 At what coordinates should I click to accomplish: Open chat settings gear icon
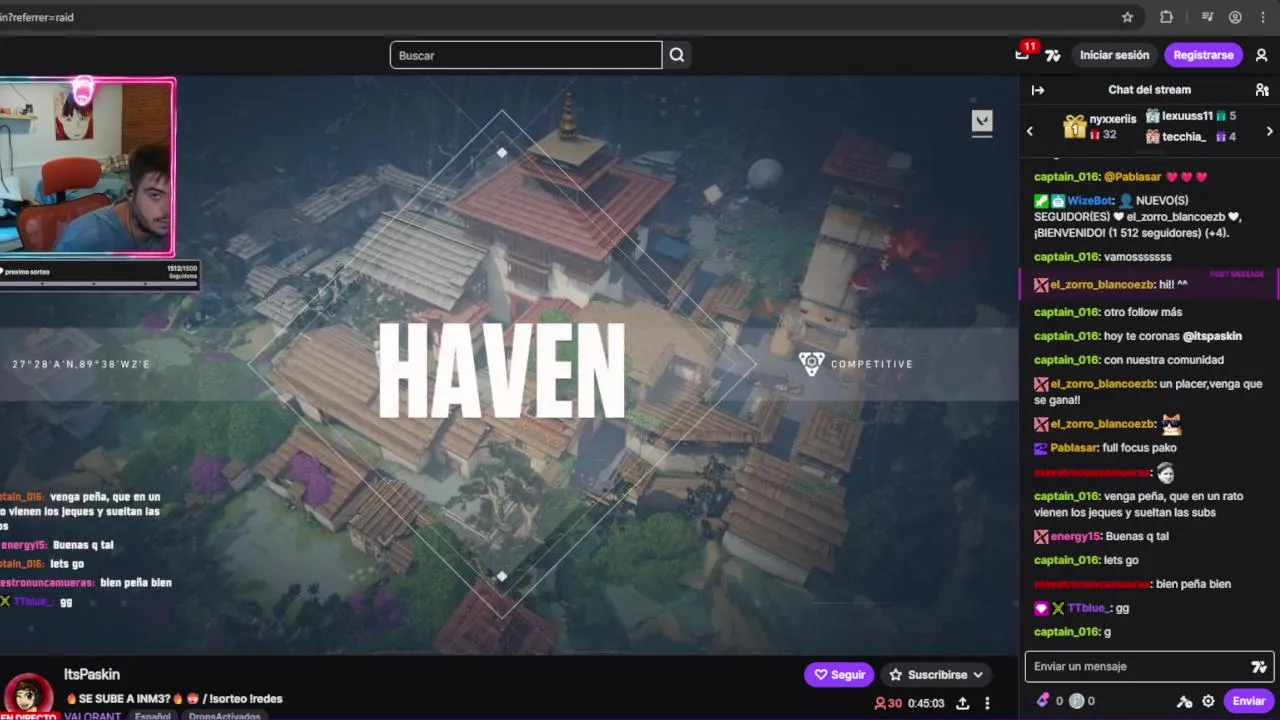coord(1208,701)
